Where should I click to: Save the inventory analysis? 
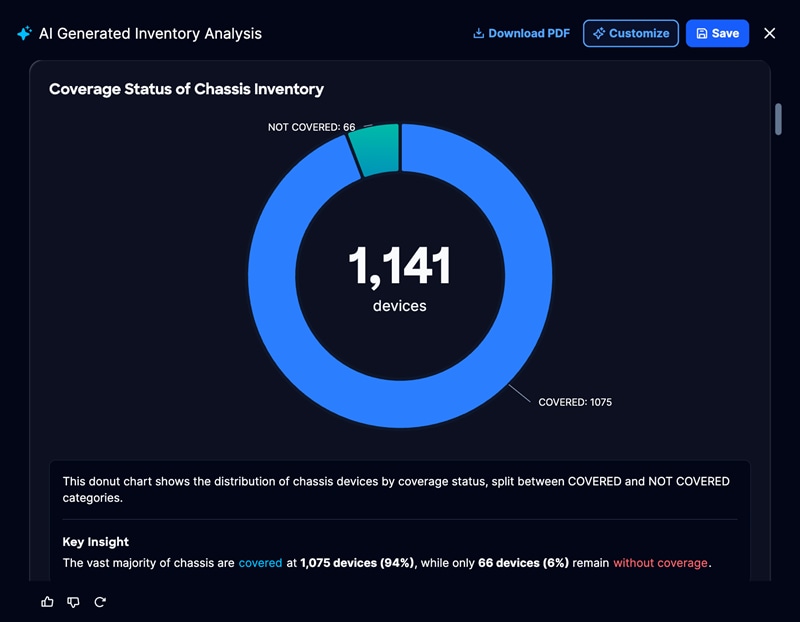(717, 33)
